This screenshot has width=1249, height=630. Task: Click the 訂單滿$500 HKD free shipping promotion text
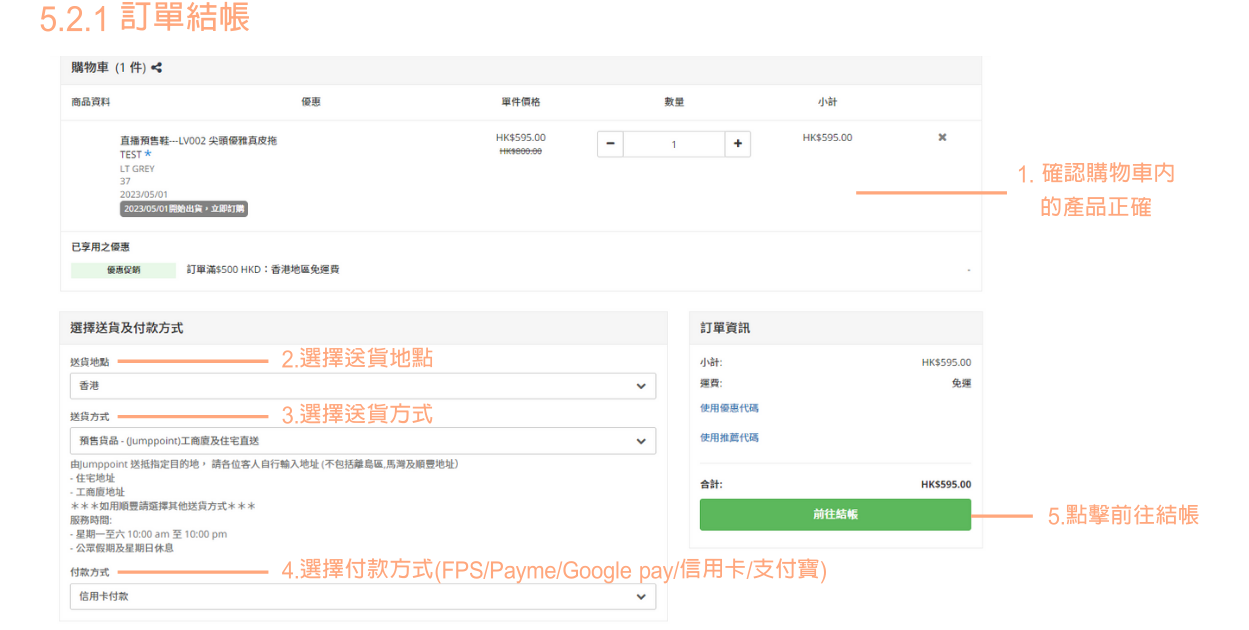263,270
